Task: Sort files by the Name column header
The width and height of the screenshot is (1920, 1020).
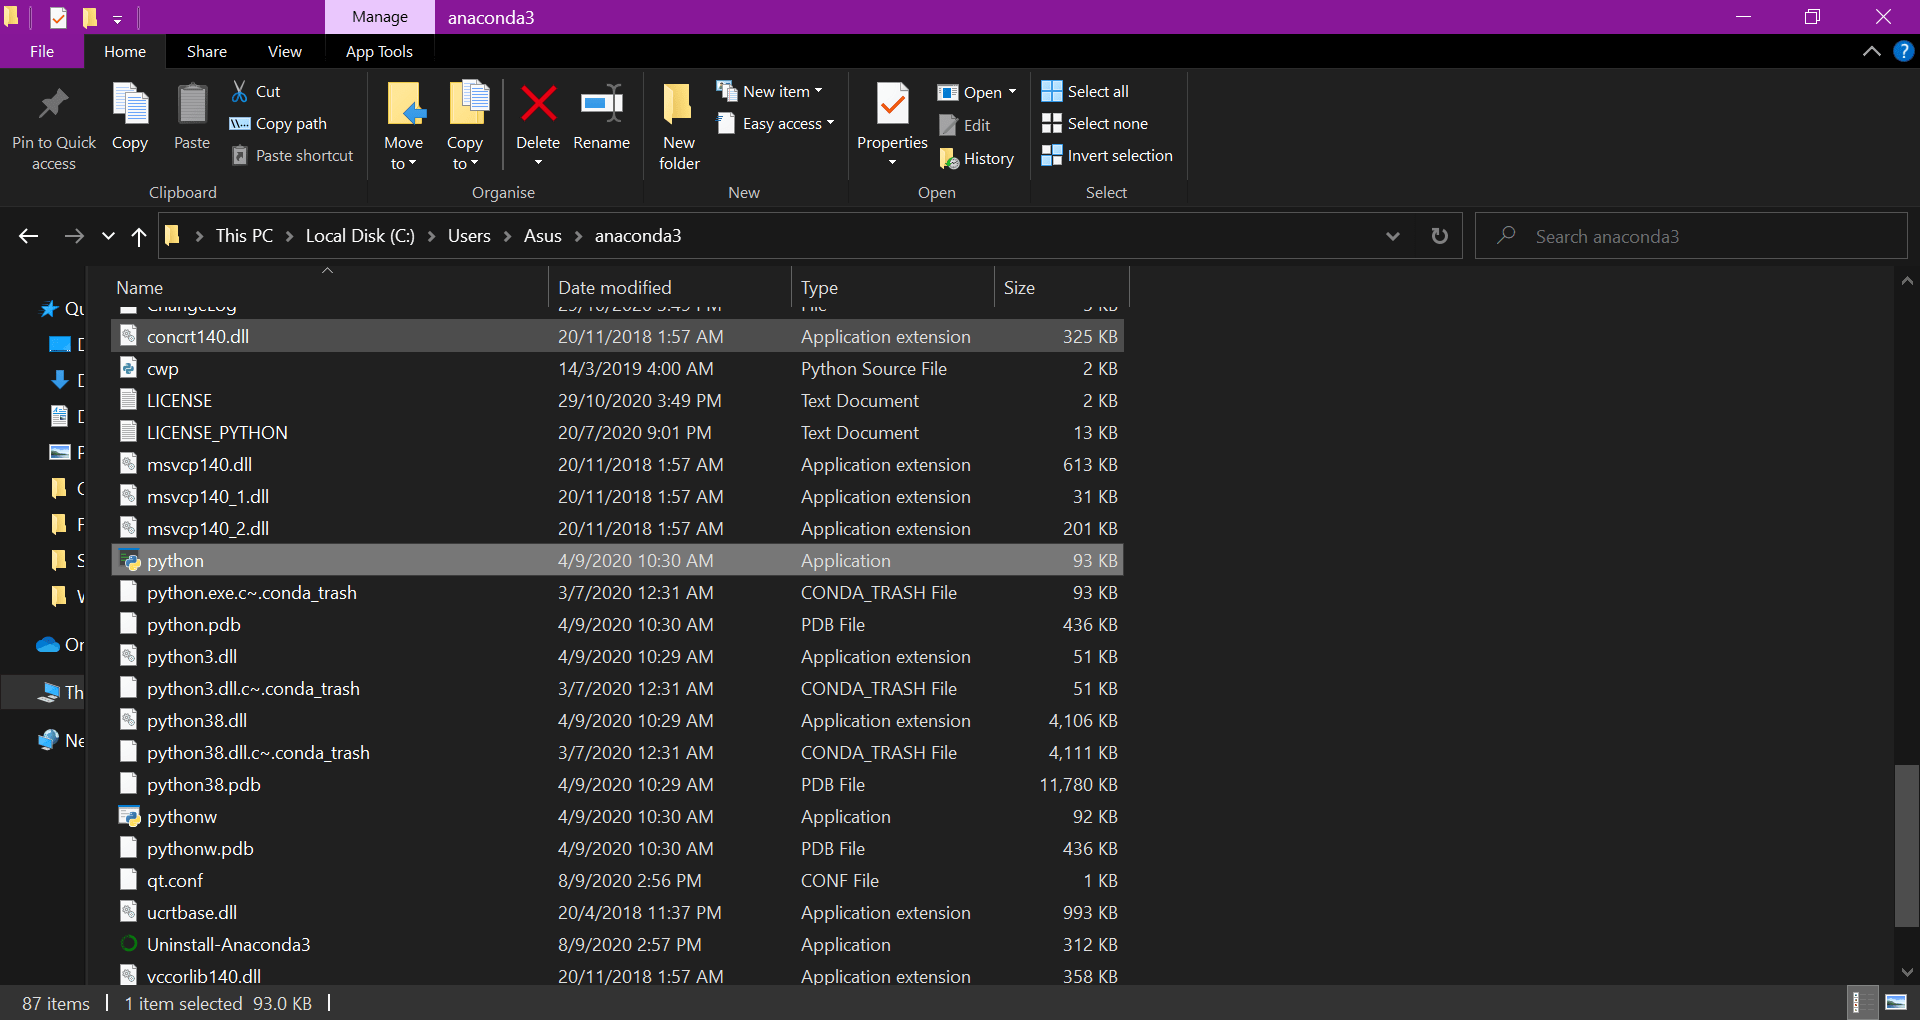Action: 329,287
